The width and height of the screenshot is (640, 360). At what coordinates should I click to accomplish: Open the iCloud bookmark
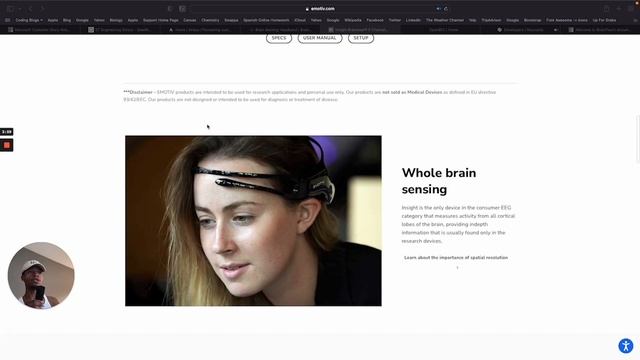coord(300,20)
